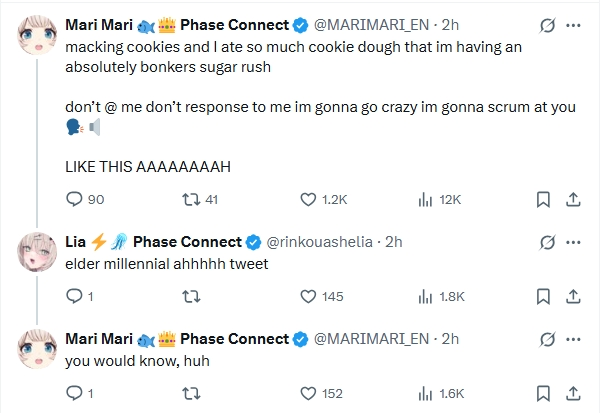
Task: Open the @rinkouashelia profile handle
Action: pyautogui.click(x=321, y=241)
